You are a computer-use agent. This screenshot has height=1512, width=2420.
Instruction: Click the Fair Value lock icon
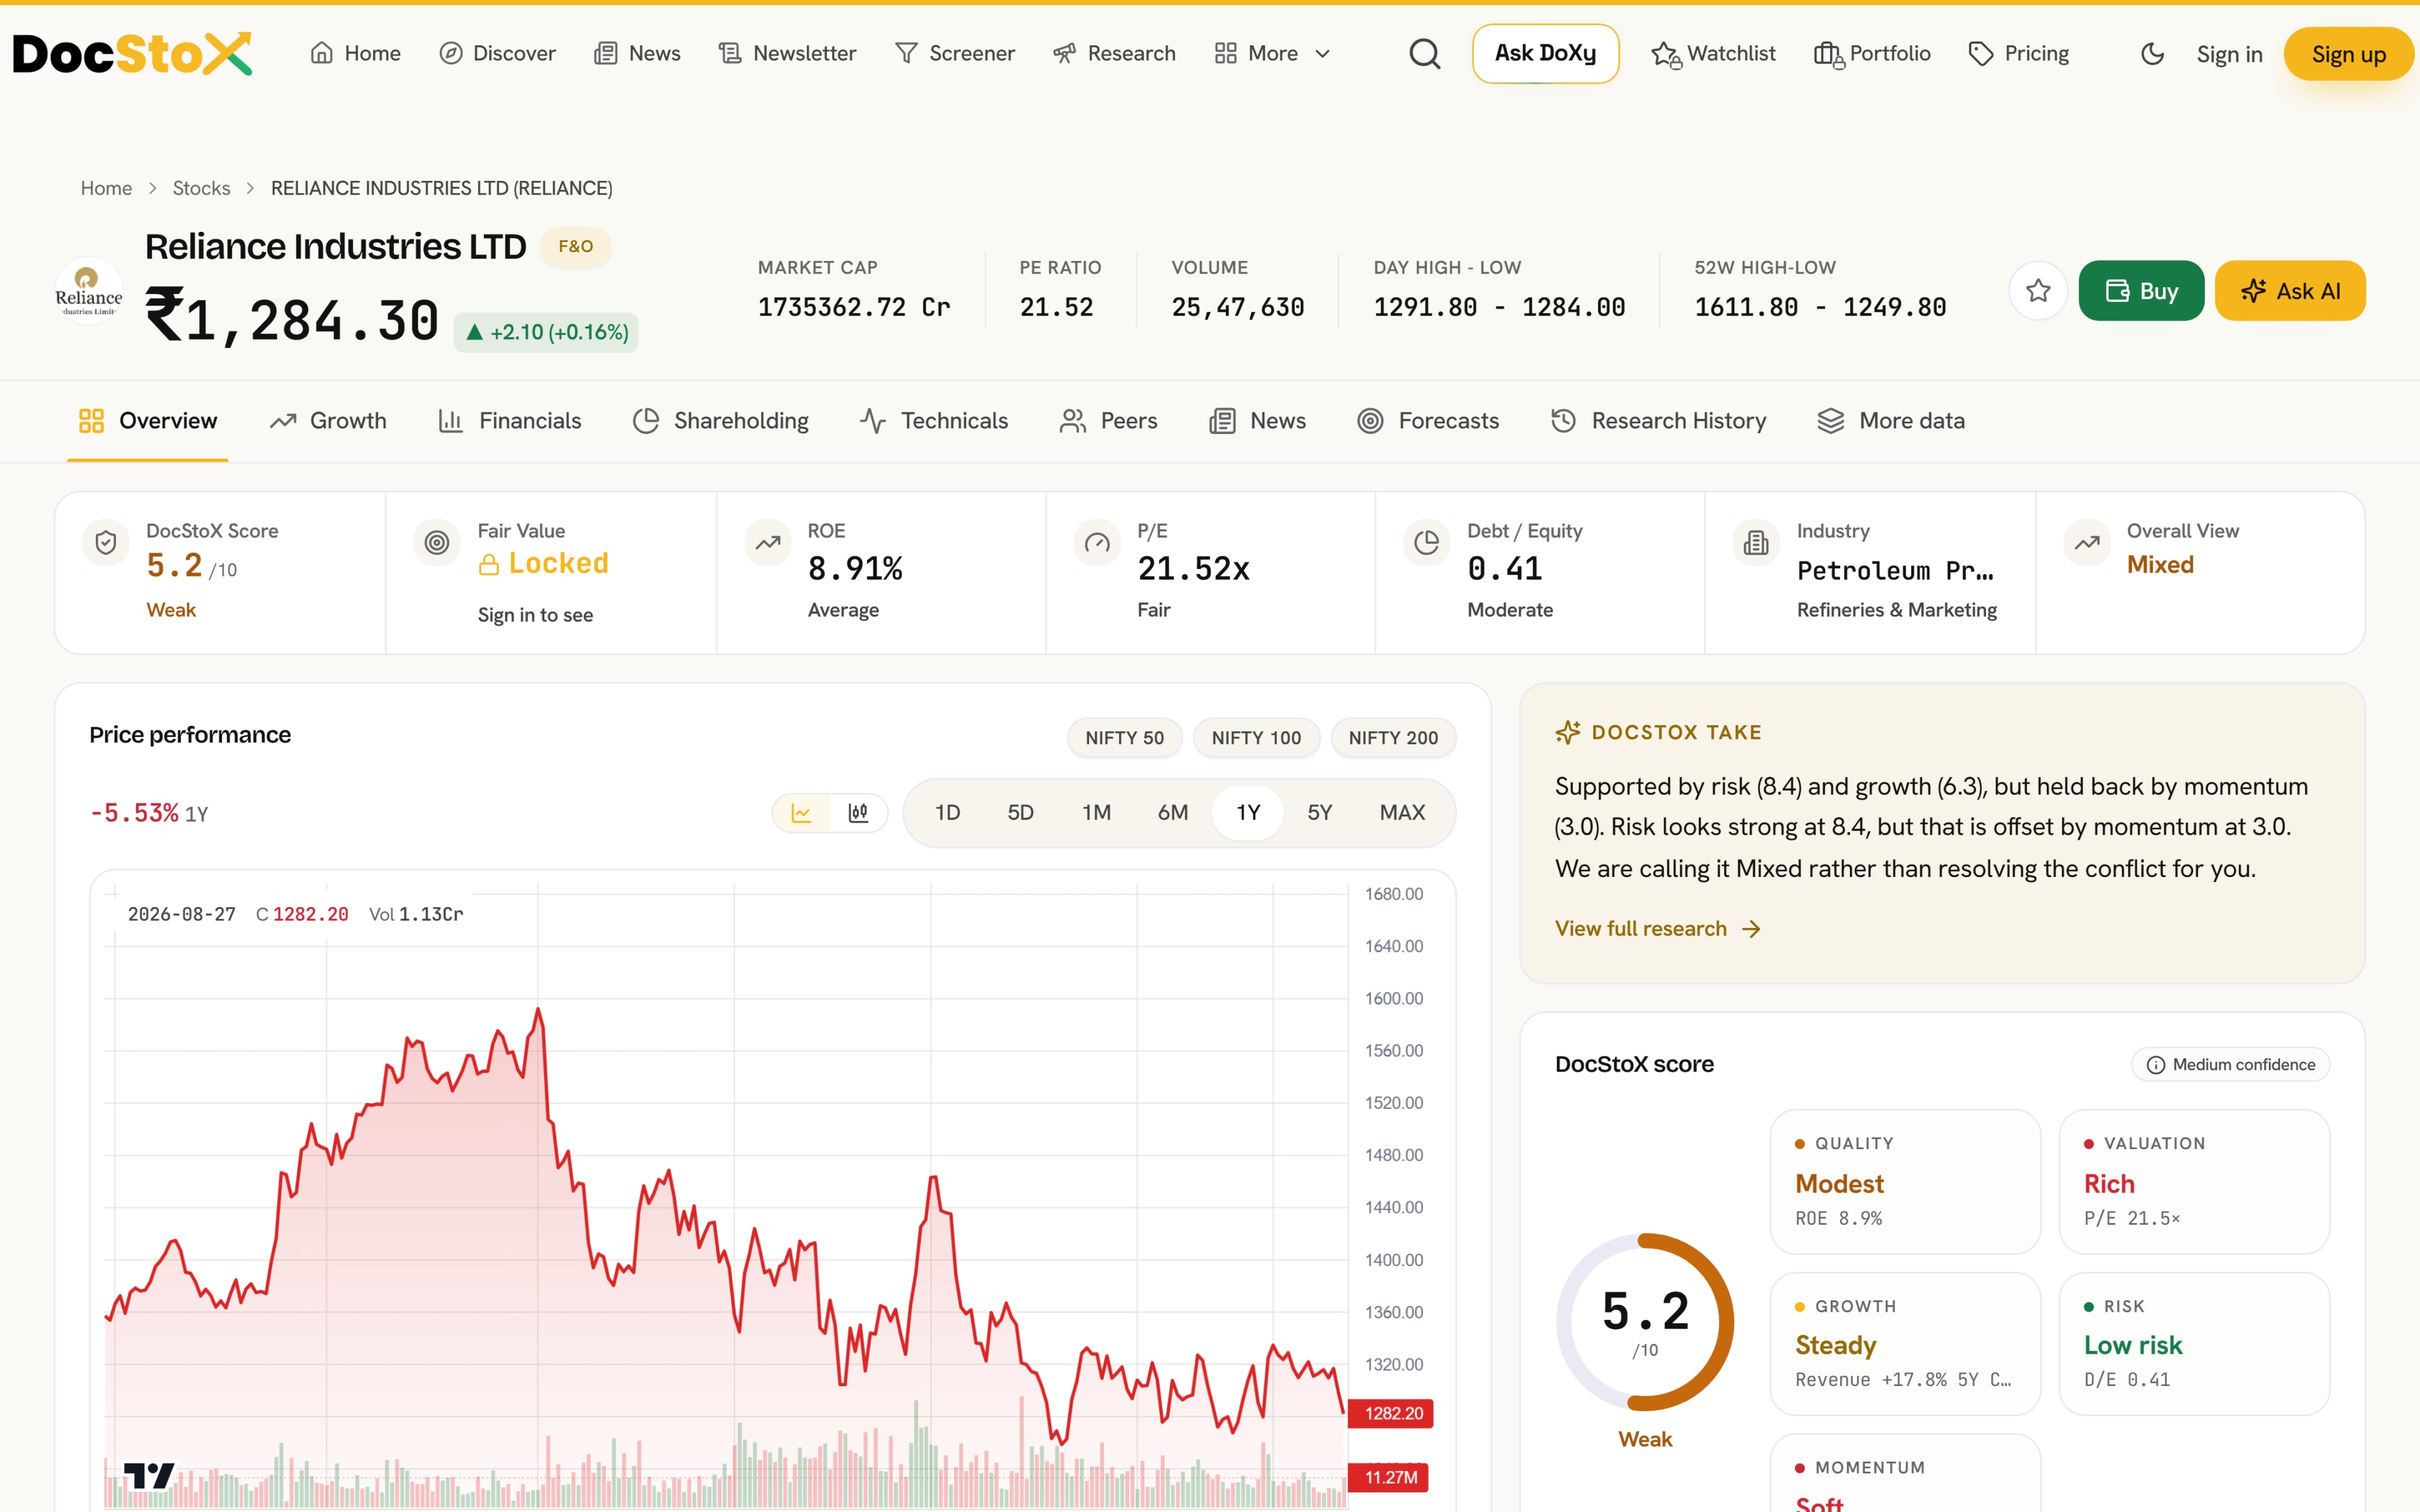point(489,565)
